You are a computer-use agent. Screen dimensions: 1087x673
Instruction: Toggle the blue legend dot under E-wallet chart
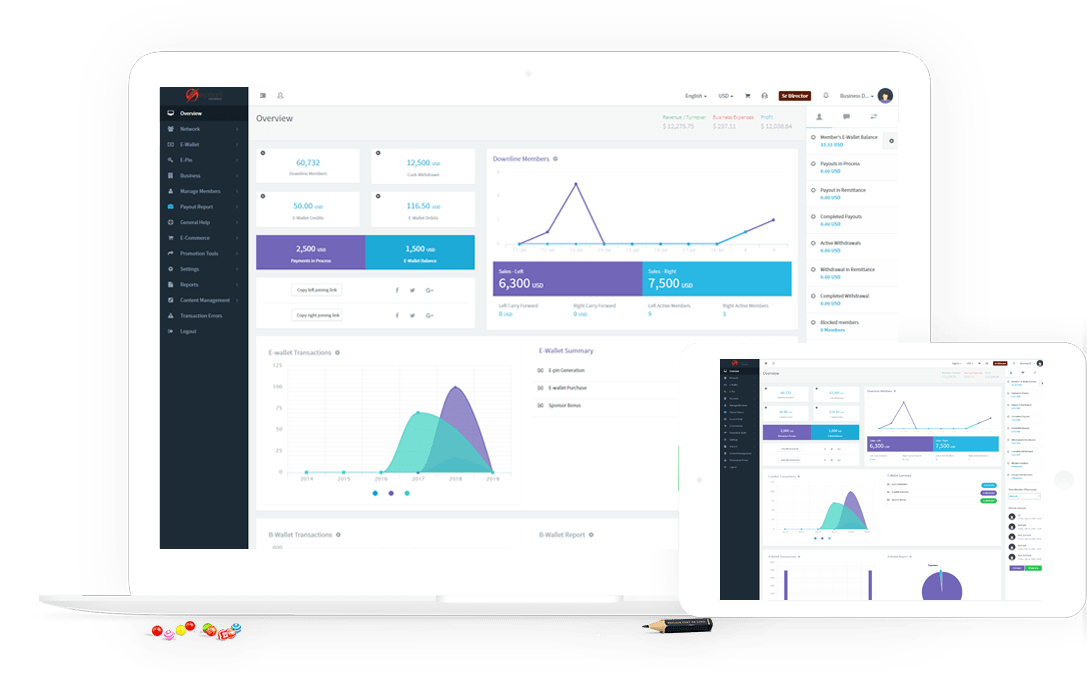pyautogui.click(x=375, y=493)
